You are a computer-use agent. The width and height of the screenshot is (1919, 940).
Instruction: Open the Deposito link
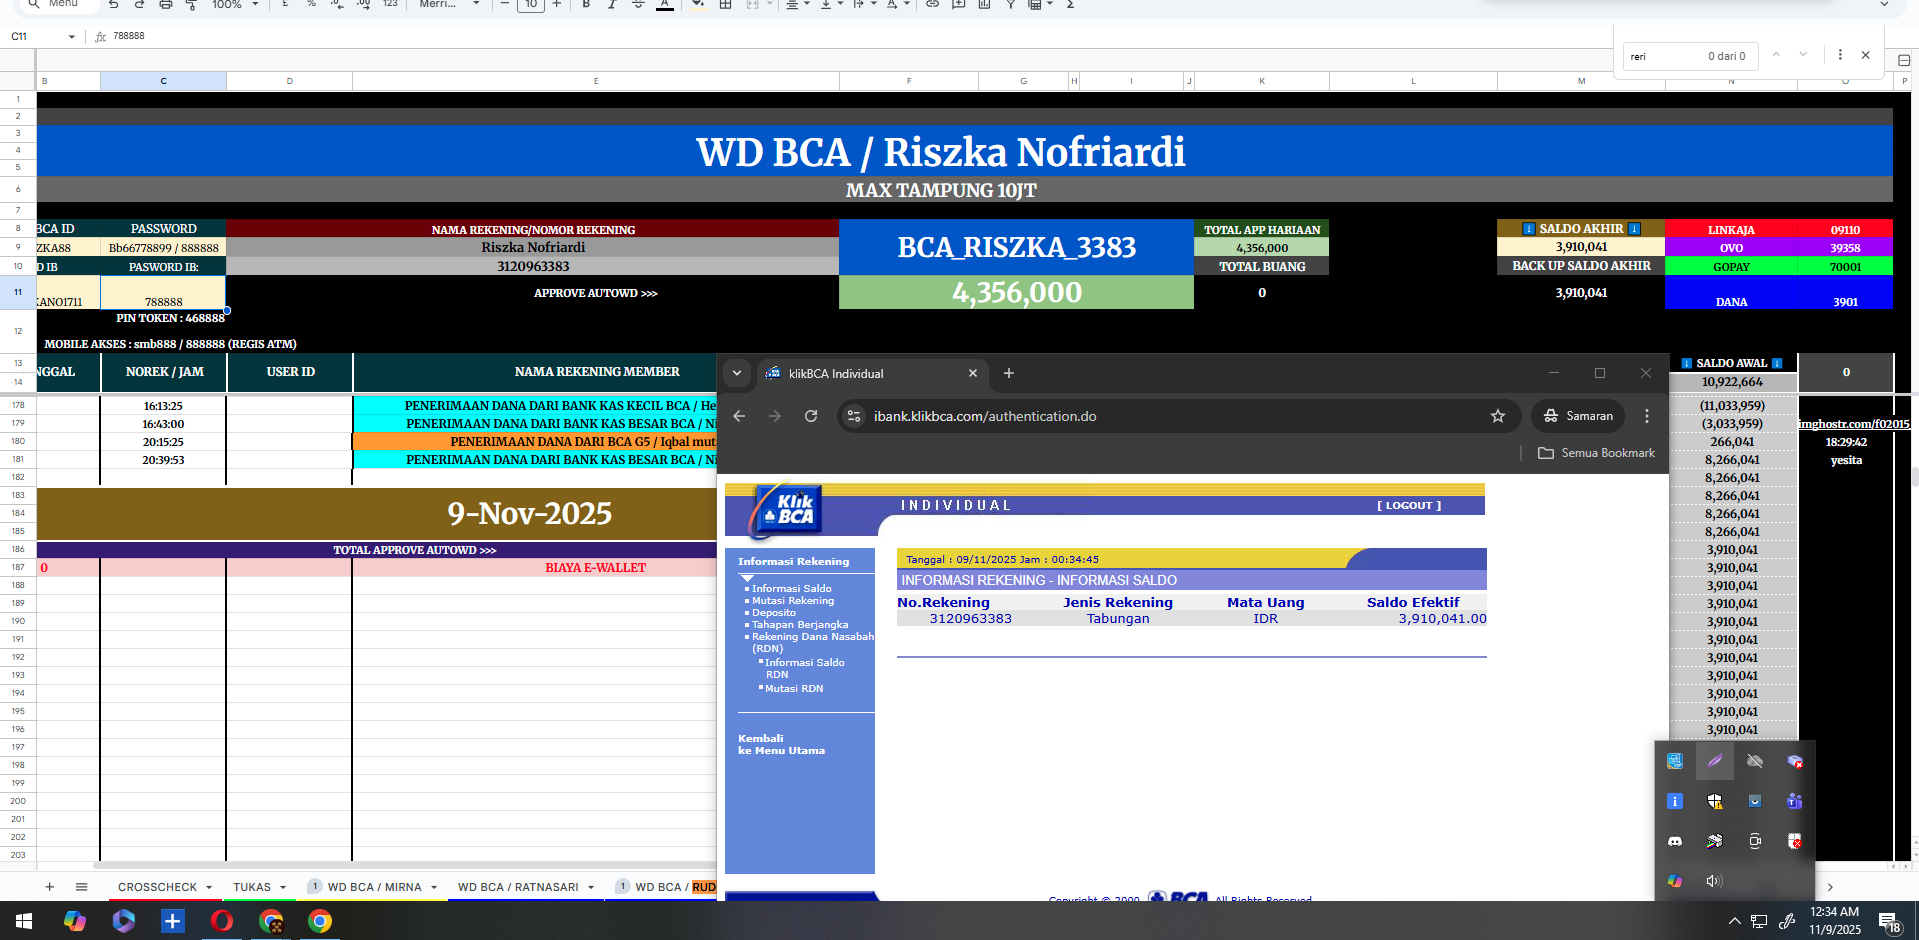[x=774, y=613]
